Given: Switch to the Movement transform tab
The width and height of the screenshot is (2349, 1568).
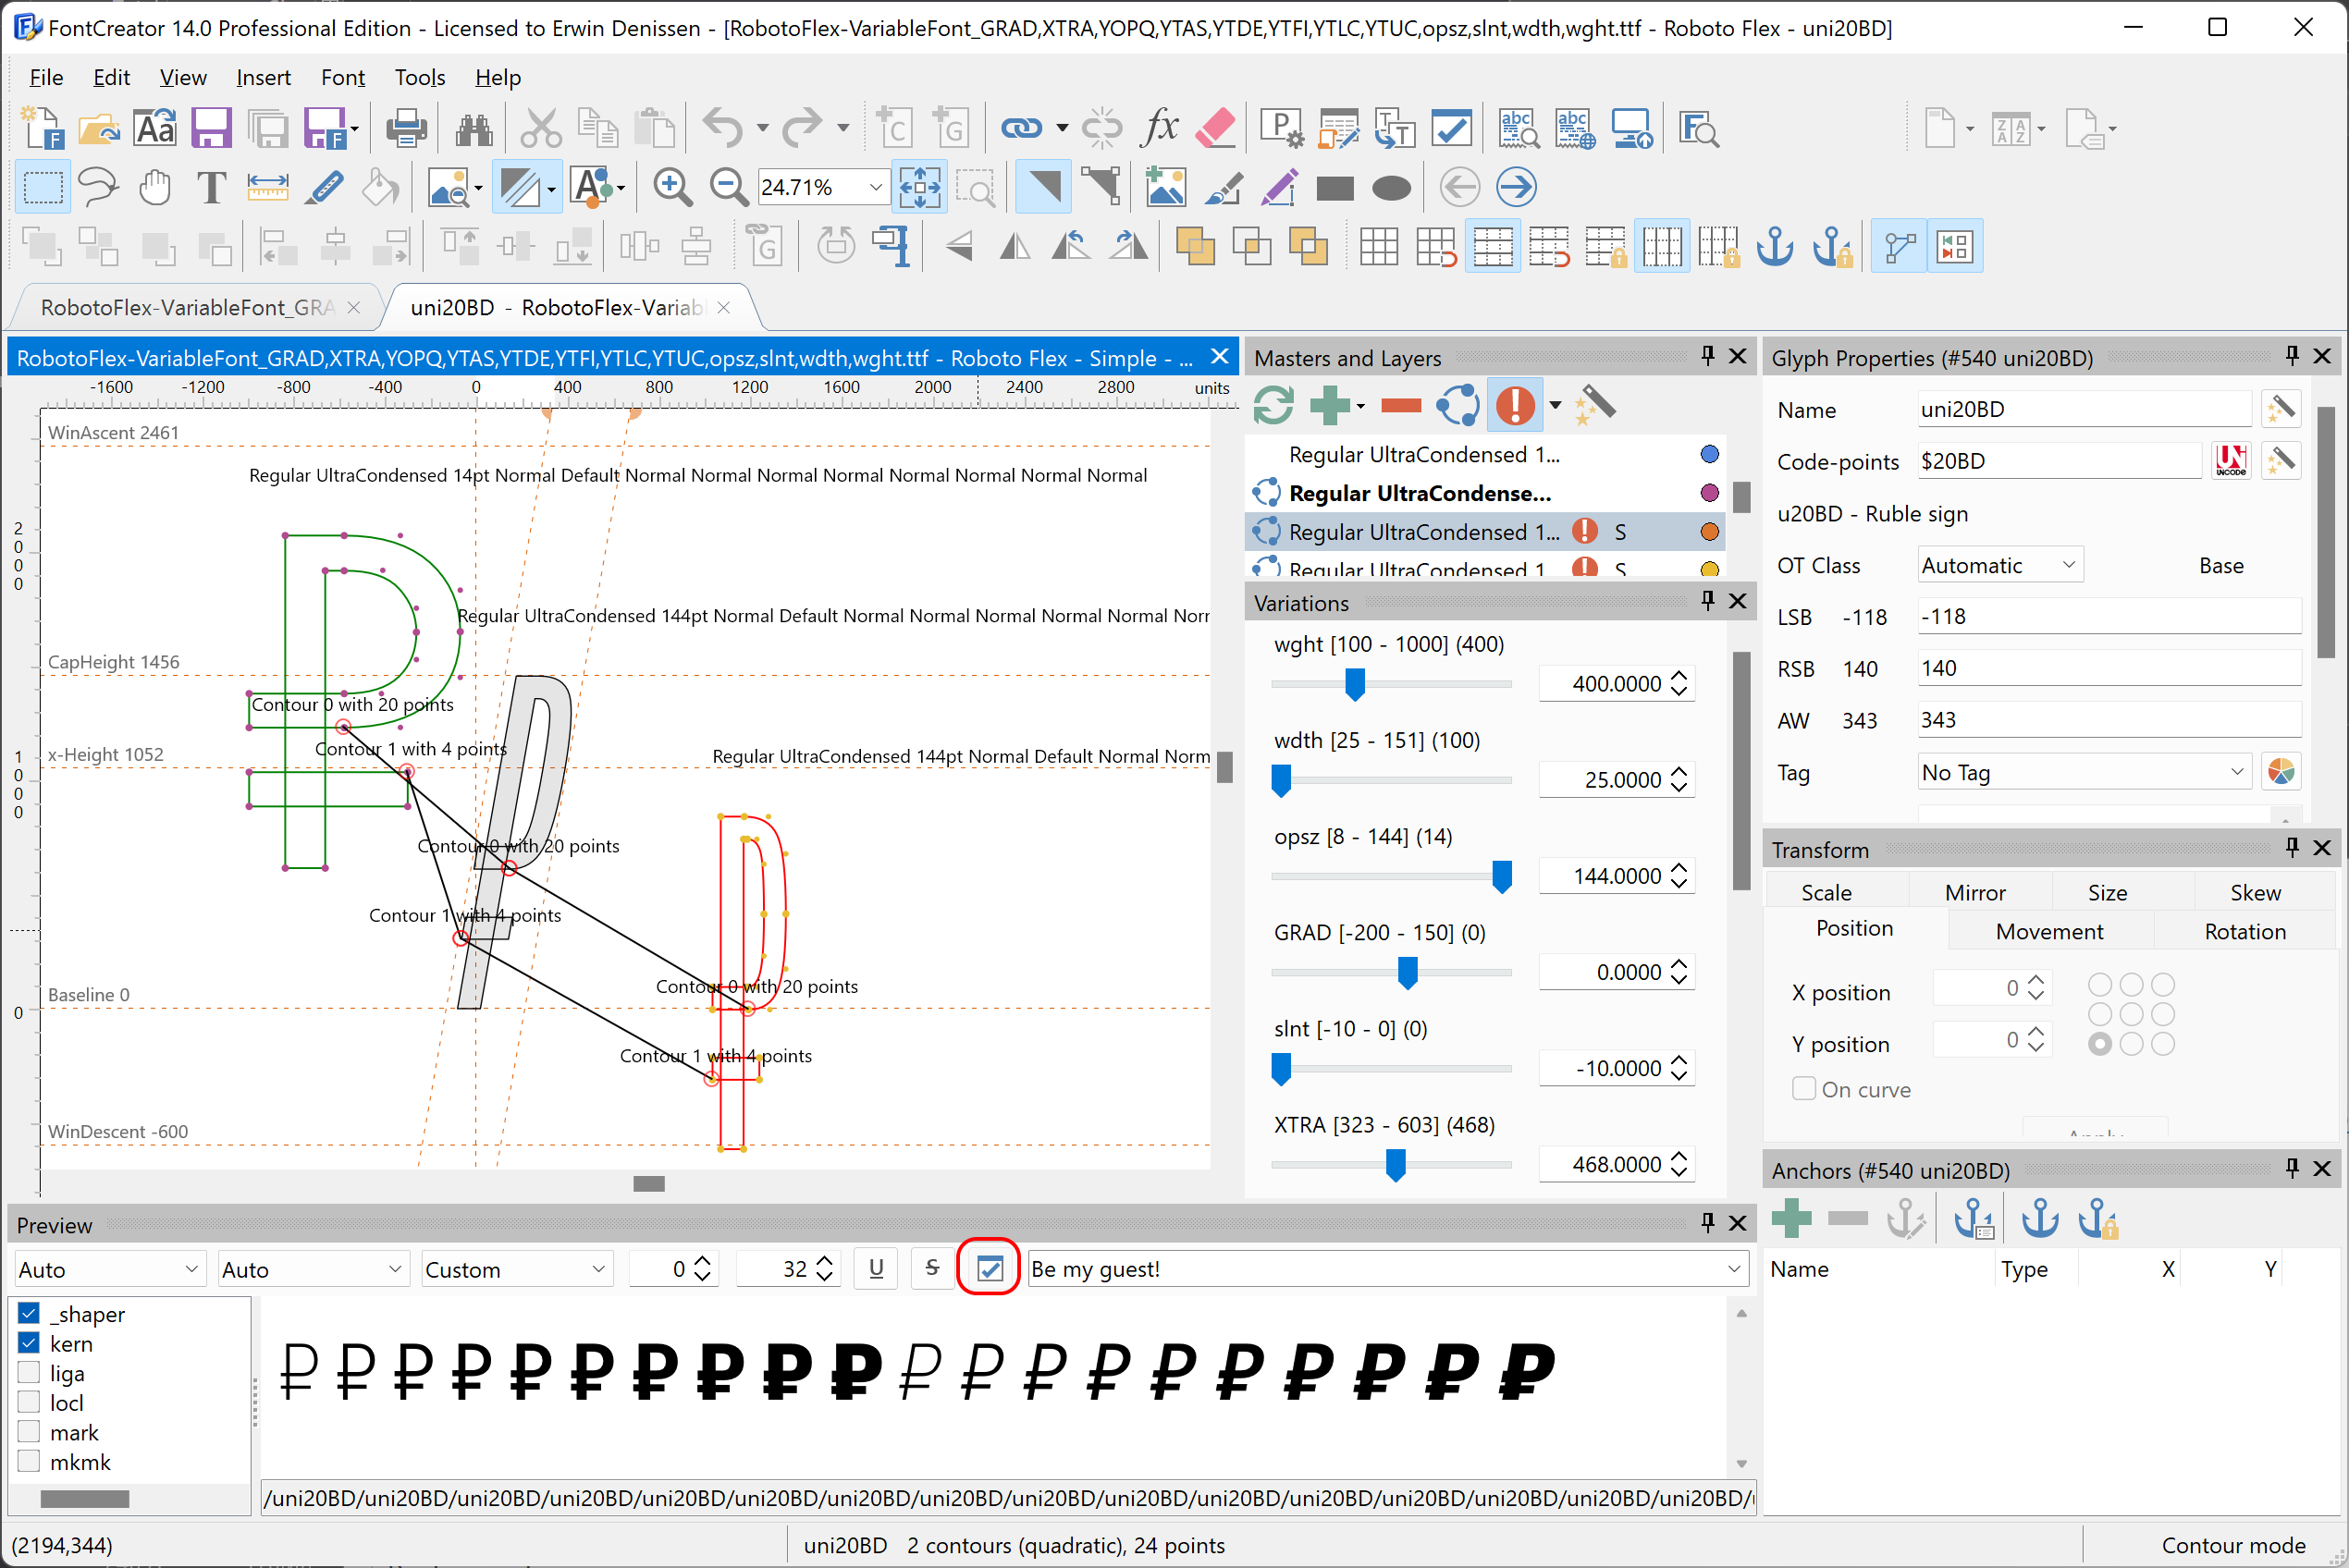Looking at the screenshot, I should click(2049, 931).
